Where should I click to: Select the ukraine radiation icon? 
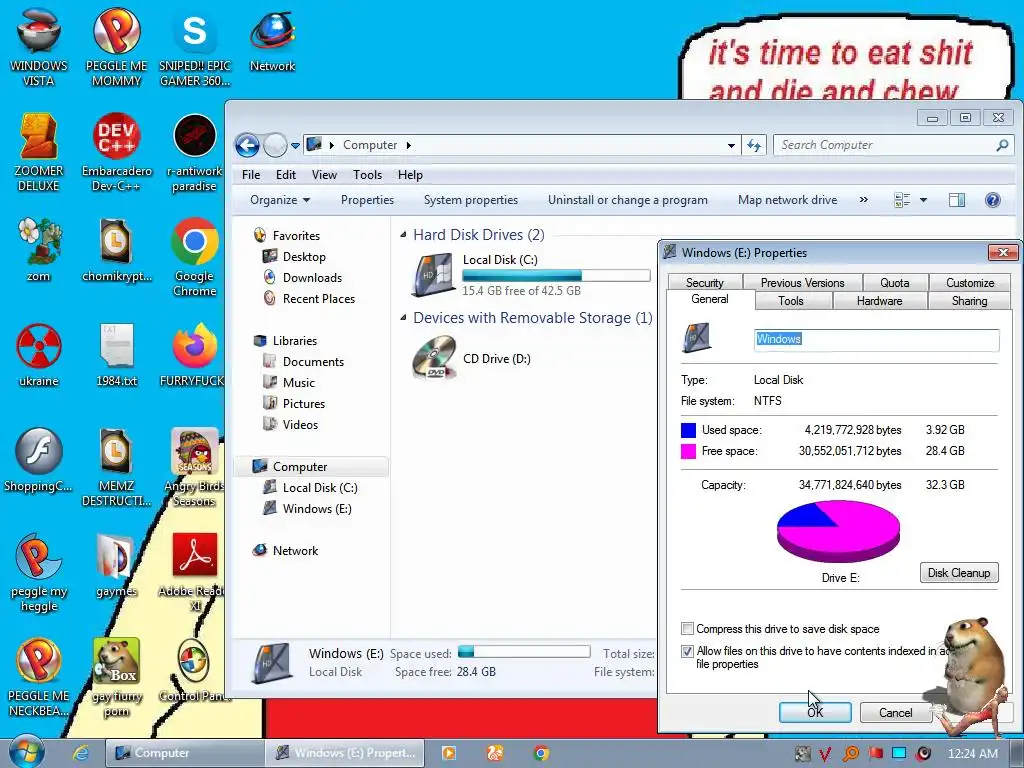tap(39, 354)
